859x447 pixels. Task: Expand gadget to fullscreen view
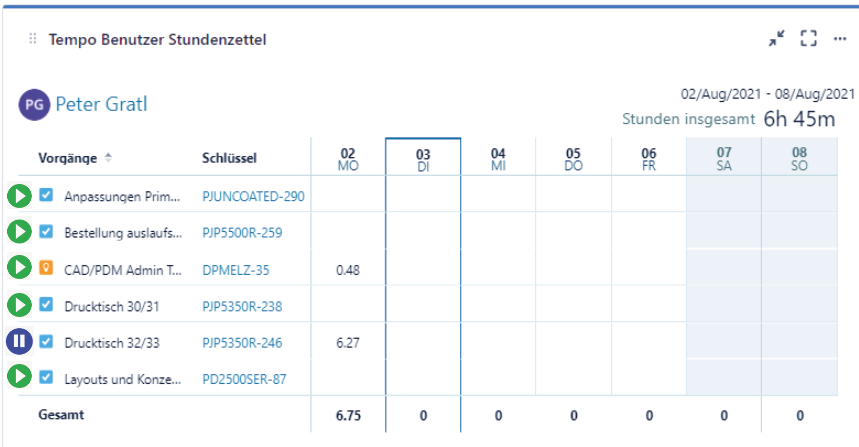pyautogui.click(x=809, y=39)
